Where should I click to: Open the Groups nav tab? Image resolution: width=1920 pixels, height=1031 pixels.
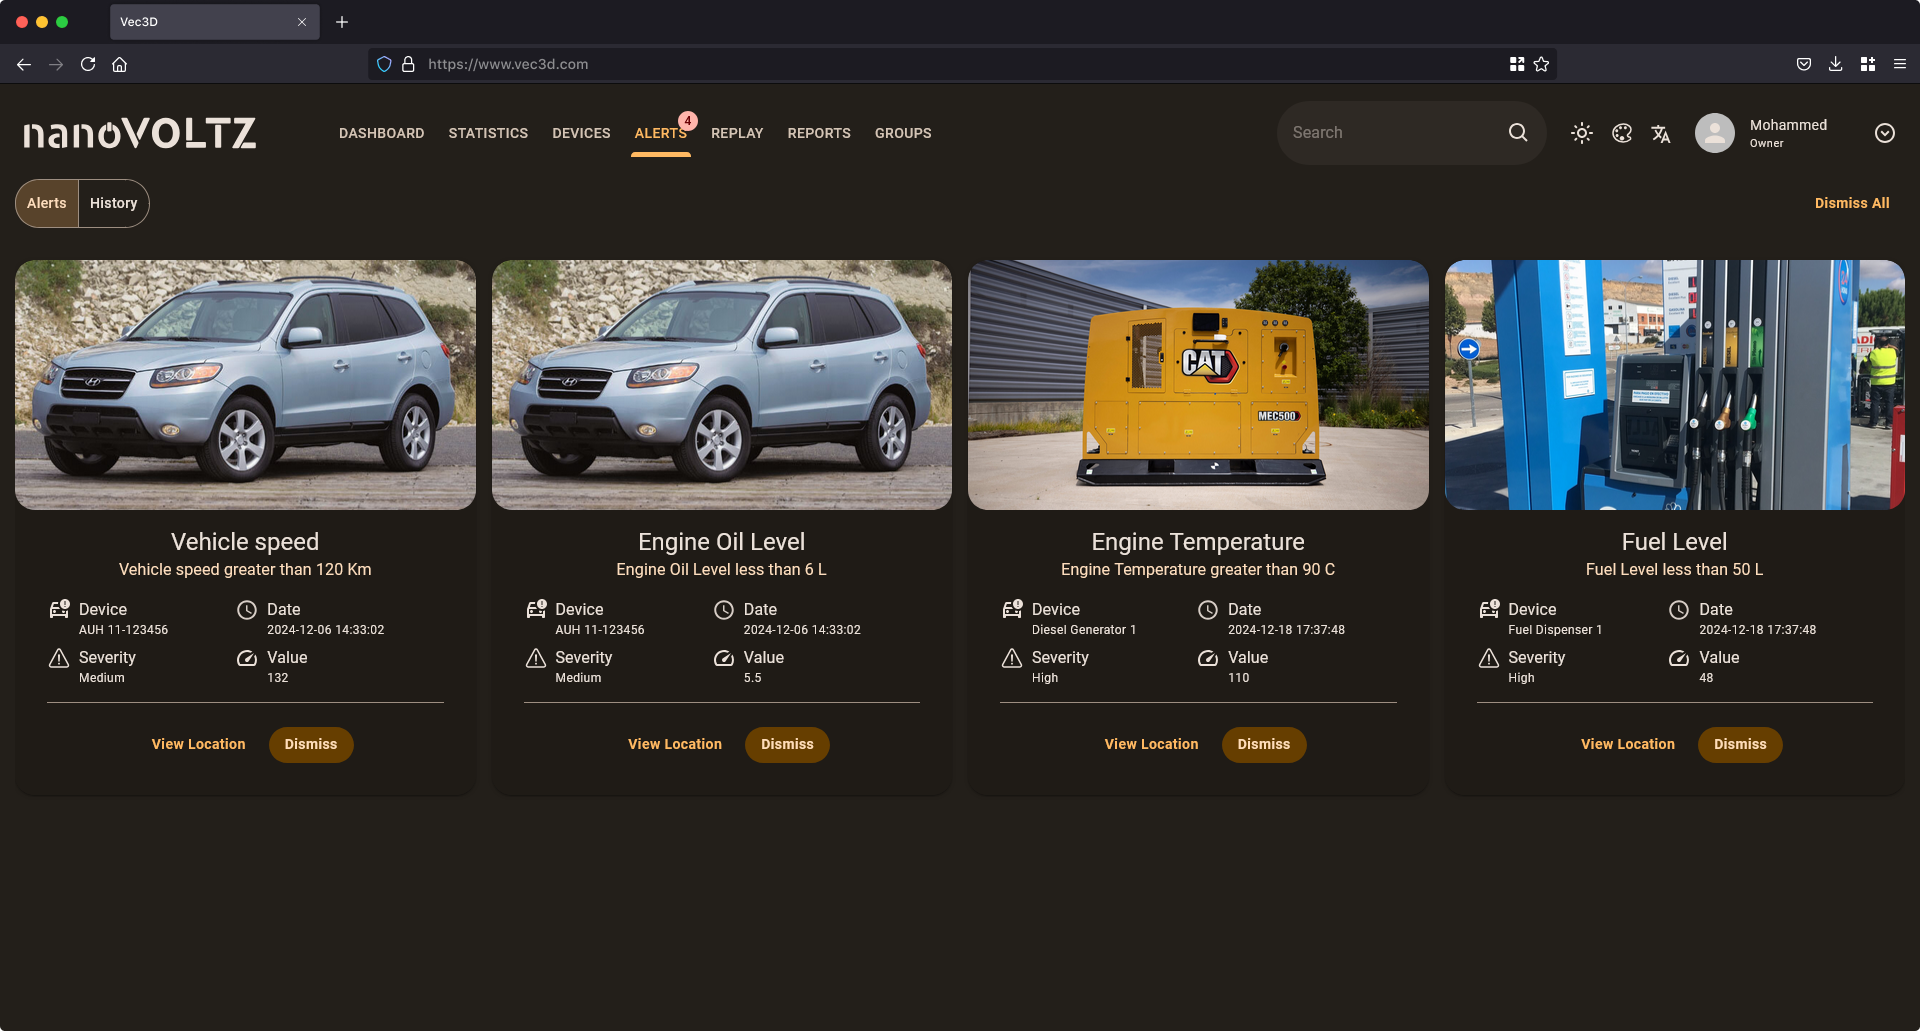(x=903, y=133)
